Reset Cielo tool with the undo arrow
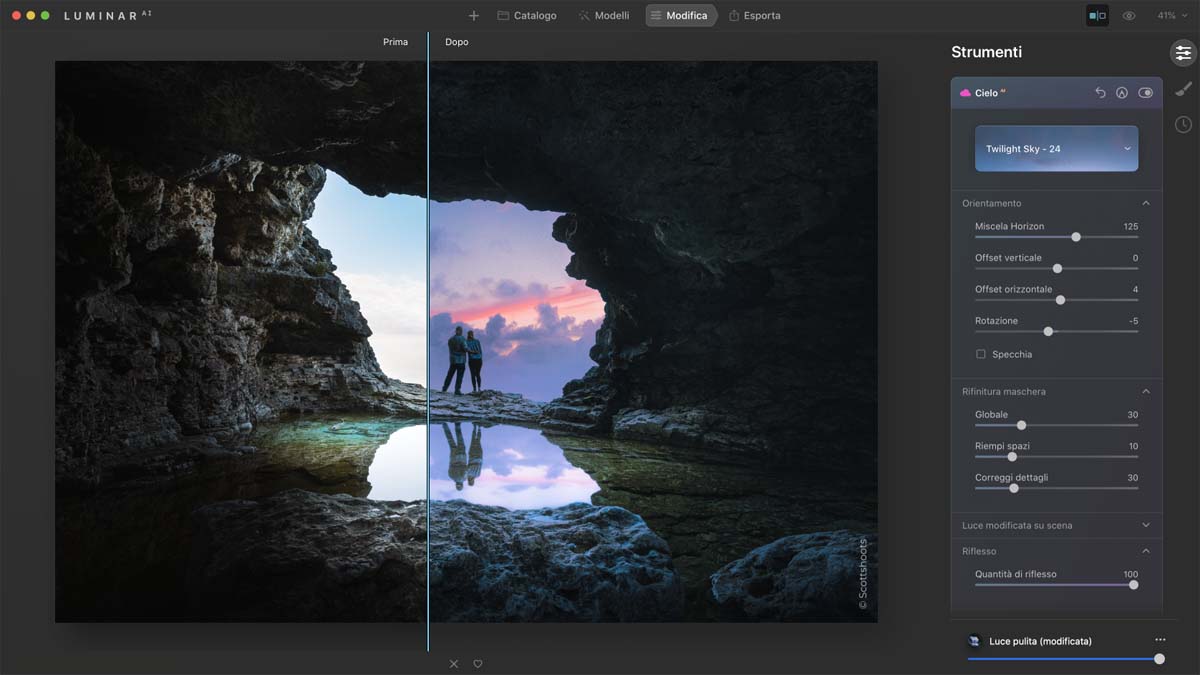1200x675 pixels. coord(1100,93)
